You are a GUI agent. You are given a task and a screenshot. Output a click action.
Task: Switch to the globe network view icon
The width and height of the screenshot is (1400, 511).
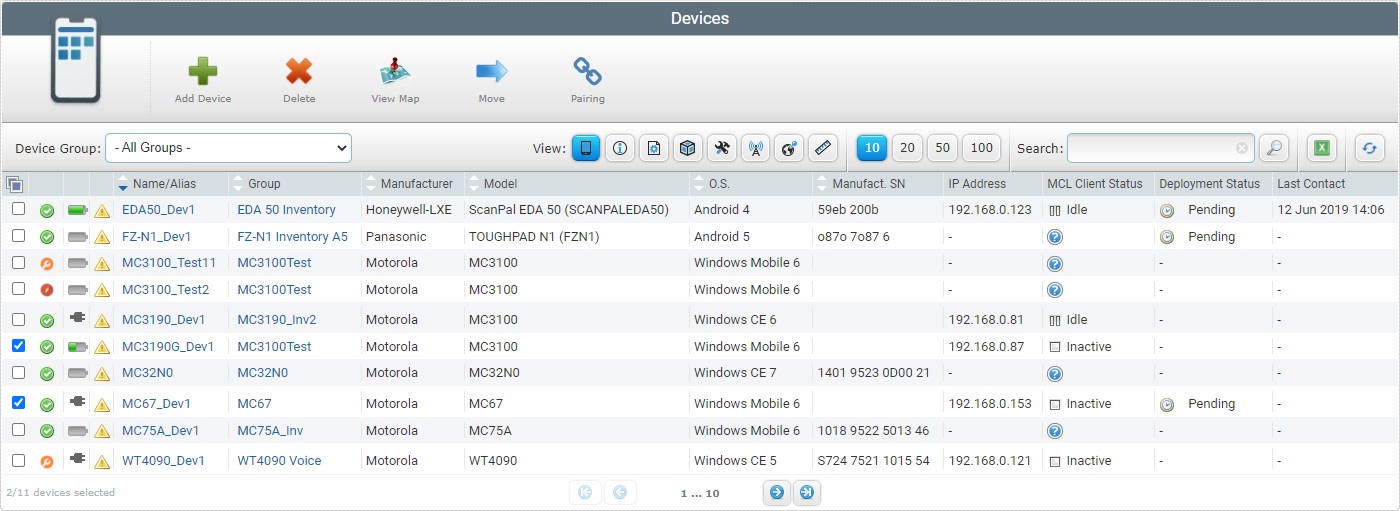[x=790, y=148]
